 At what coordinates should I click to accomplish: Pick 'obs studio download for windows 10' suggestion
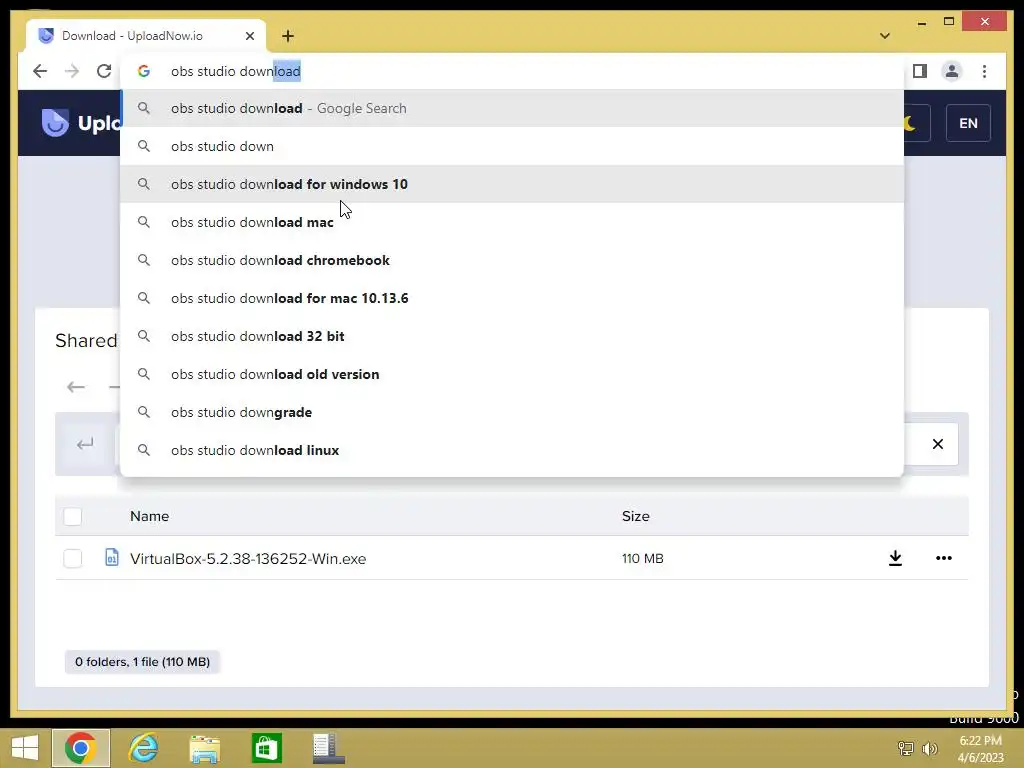512,184
